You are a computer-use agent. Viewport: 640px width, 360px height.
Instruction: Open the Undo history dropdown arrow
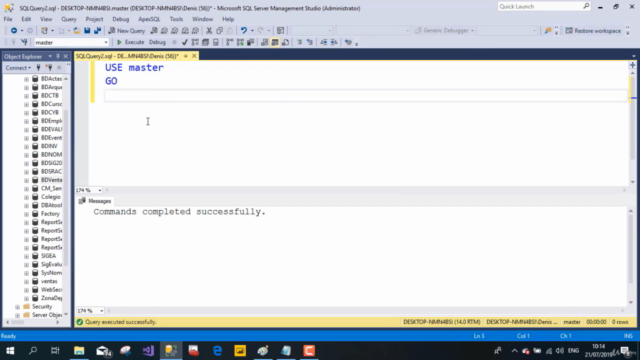[x=252, y=31]
